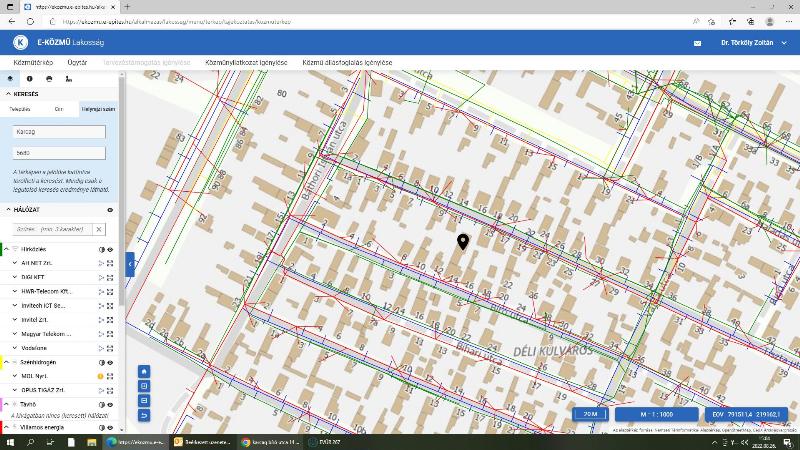The height and width of the screenshot is (450, 800).
Task: Open the info tool in sidebar toolbar
Action: 30,79
